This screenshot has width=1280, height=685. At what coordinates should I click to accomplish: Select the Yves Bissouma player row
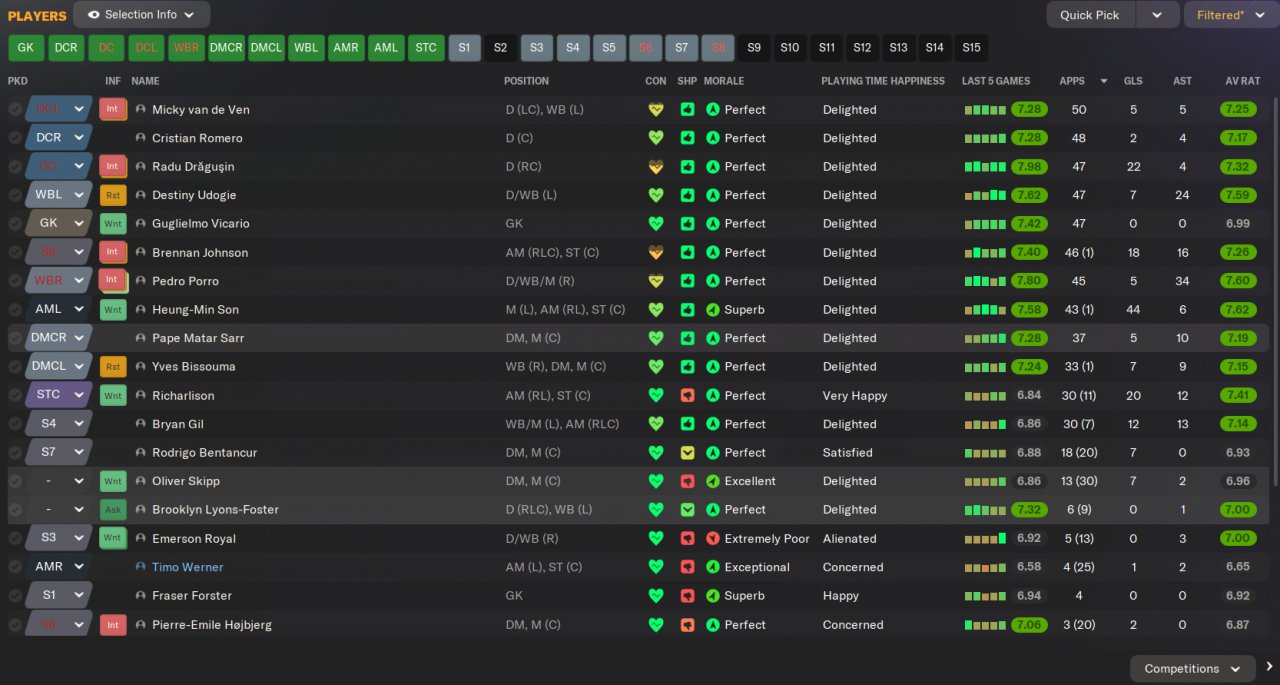coord(637,366)
